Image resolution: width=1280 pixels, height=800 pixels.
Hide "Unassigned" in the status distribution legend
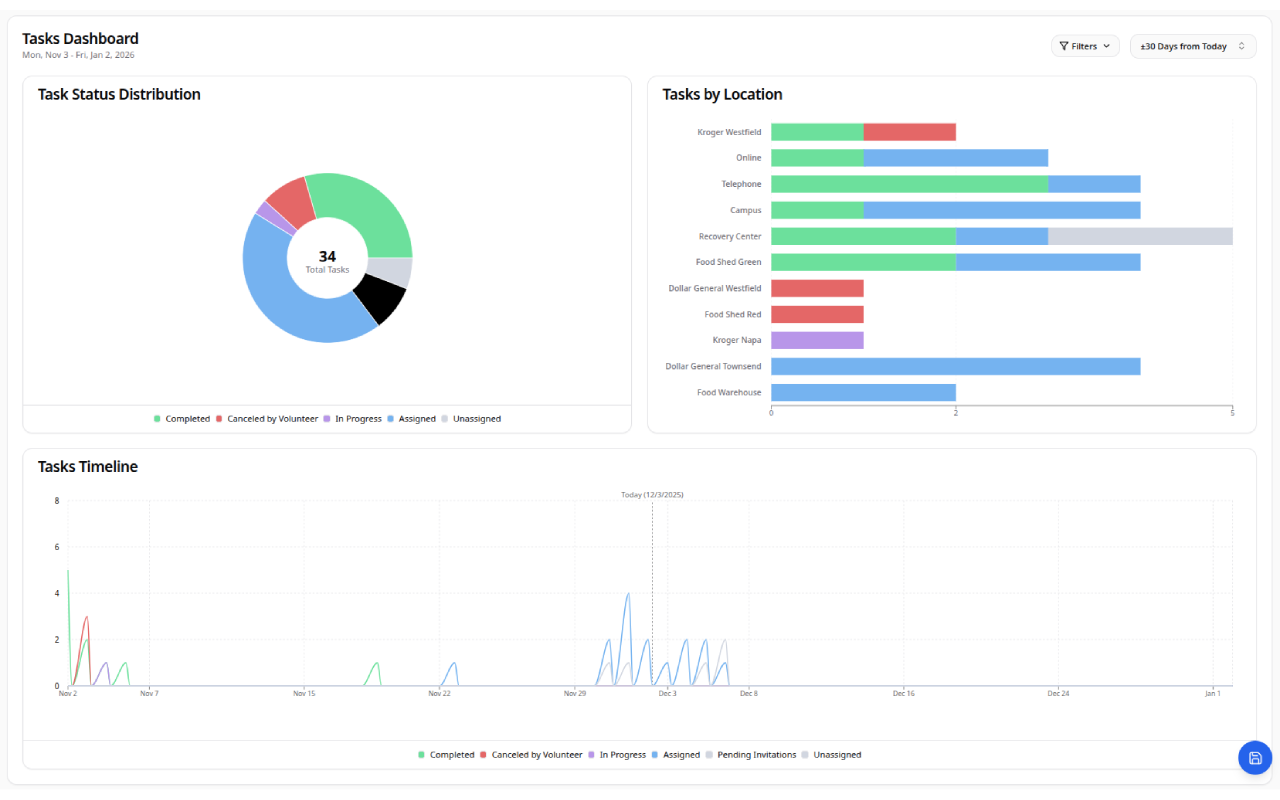pyautogui.click(x=477, y=418)
